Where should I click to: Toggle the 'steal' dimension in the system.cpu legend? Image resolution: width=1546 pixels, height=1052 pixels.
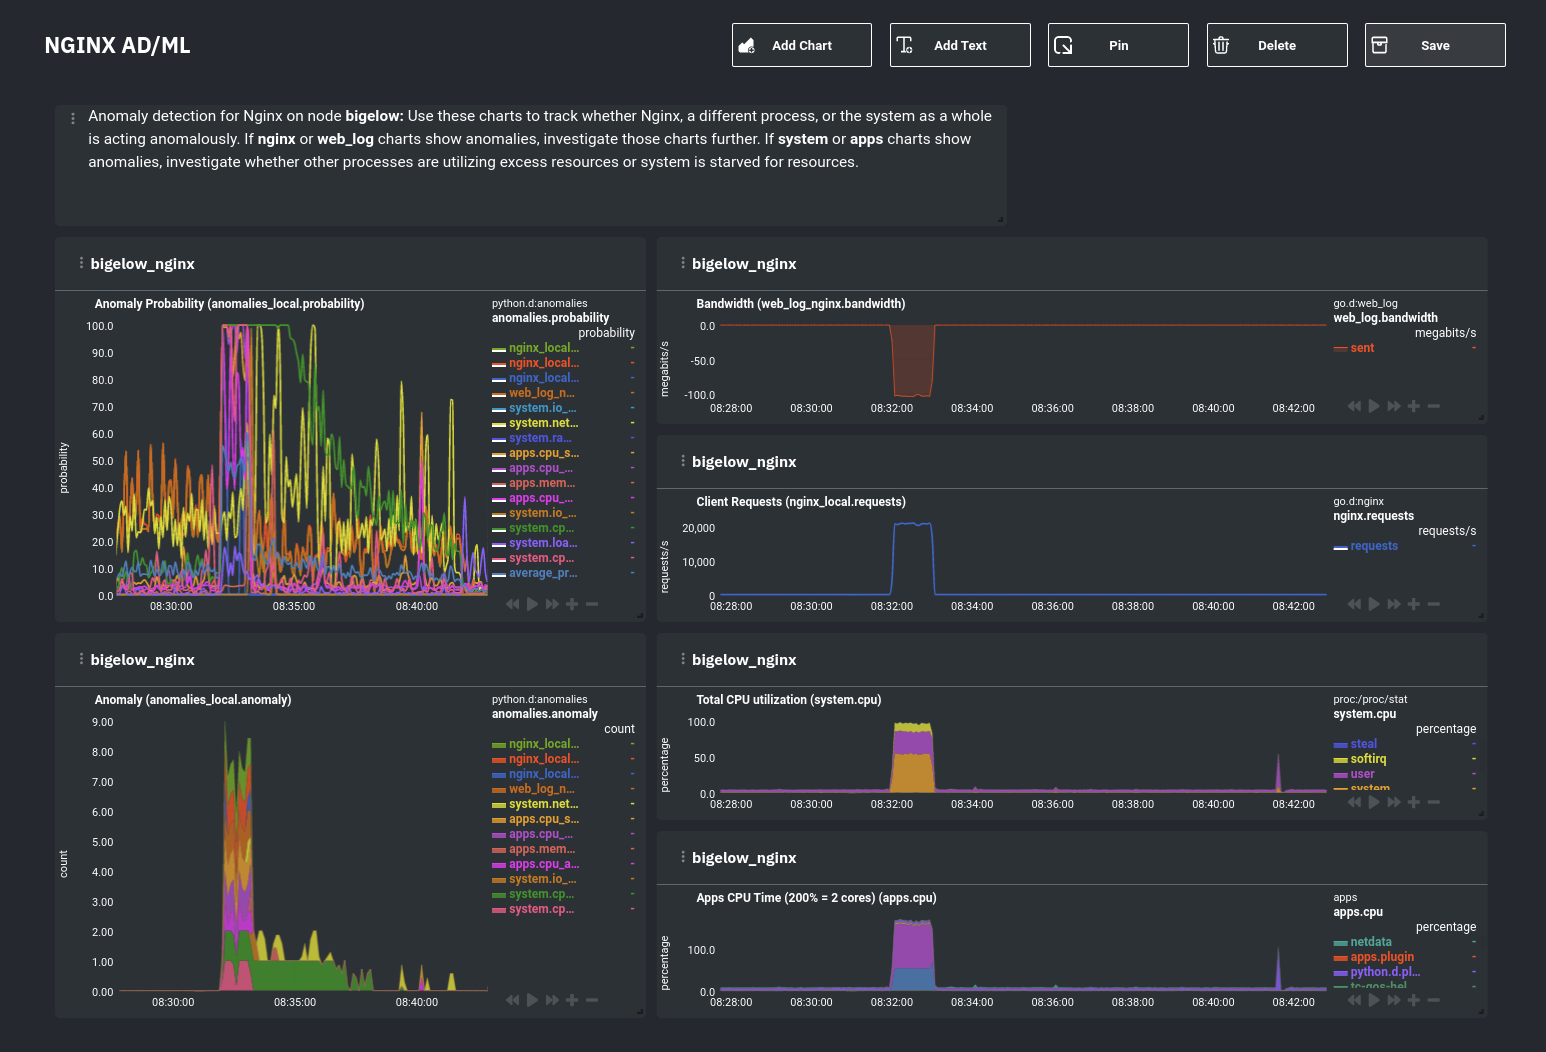[x=1364, y=744]
